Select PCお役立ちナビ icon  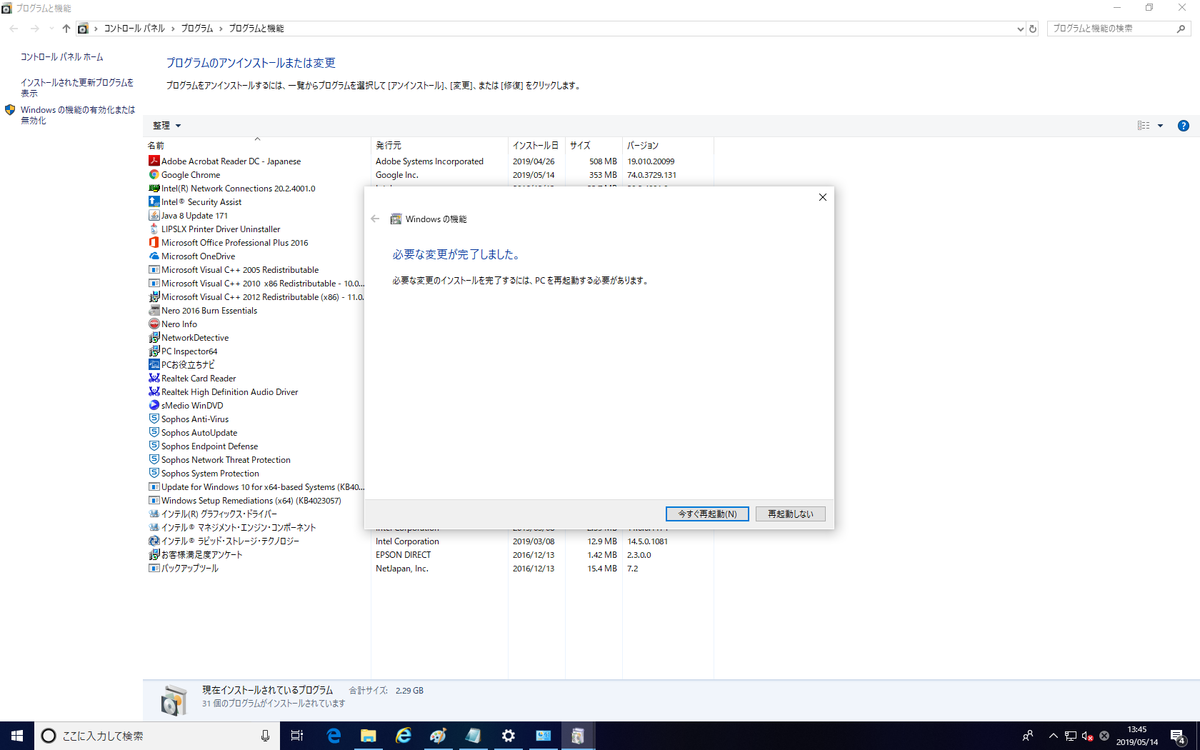pos(154,365)
